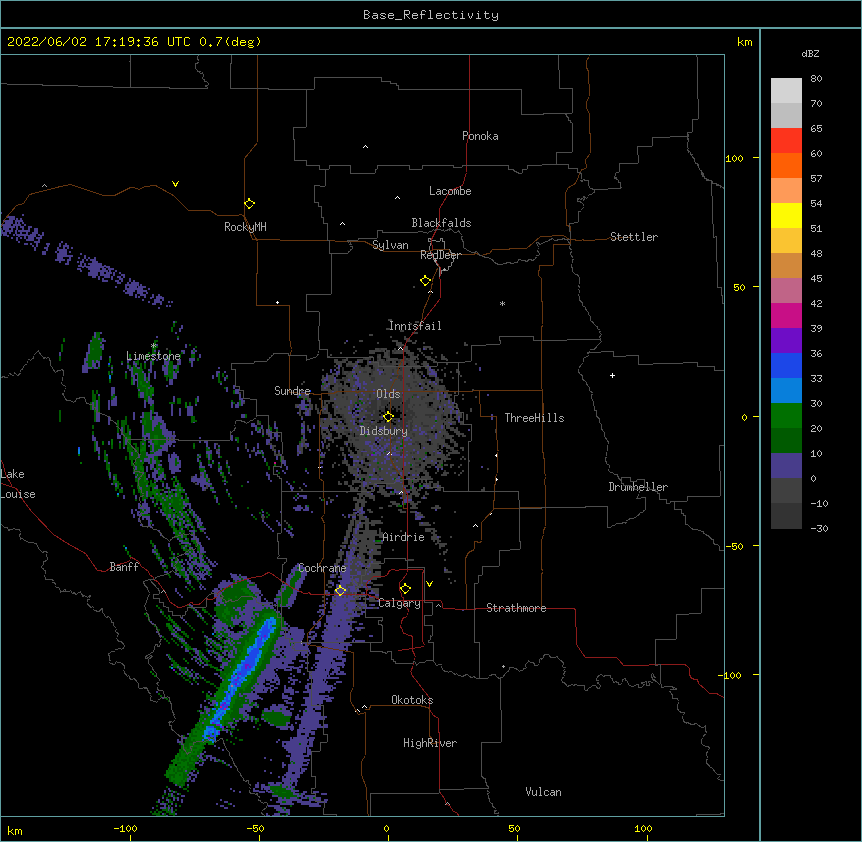Click the Limestone label
The width and height of the screenshot is (862, 842).
pos(153,356)
